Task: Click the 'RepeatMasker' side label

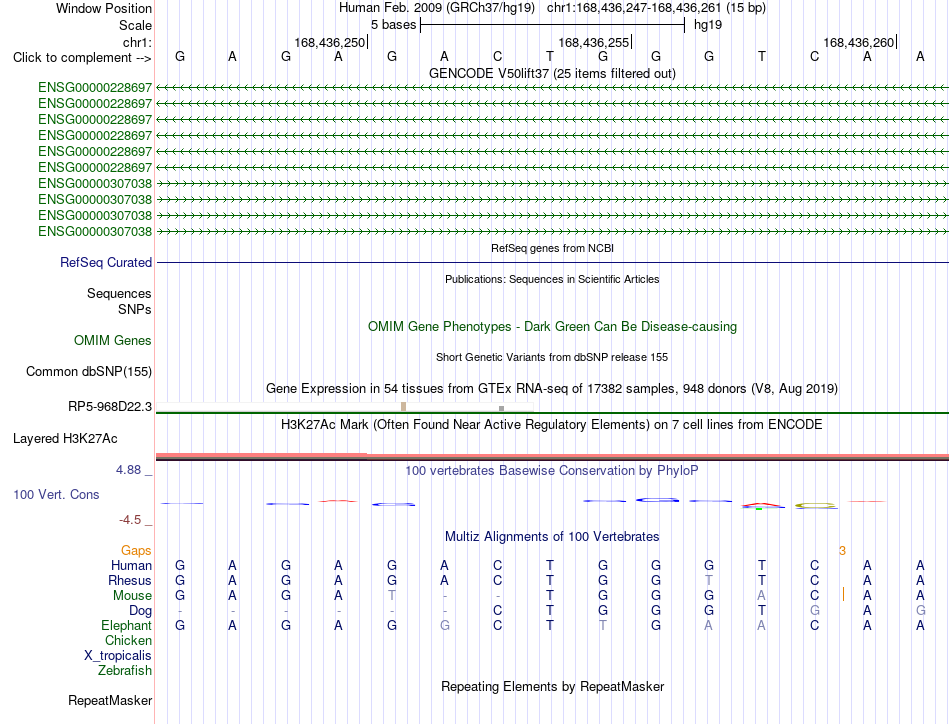Action: point(110,700)
